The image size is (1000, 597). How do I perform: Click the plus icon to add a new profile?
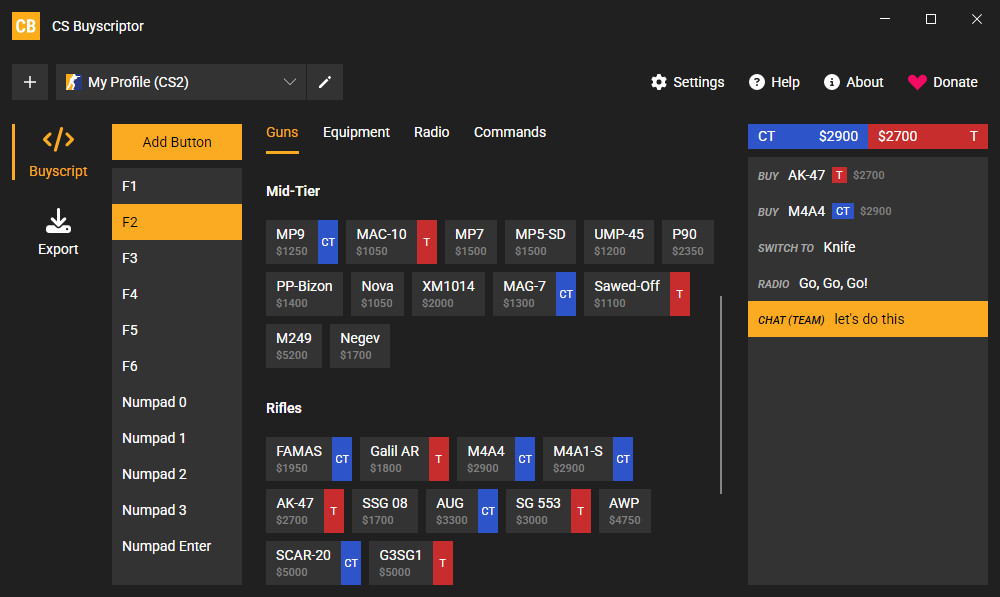click(30, 82)
